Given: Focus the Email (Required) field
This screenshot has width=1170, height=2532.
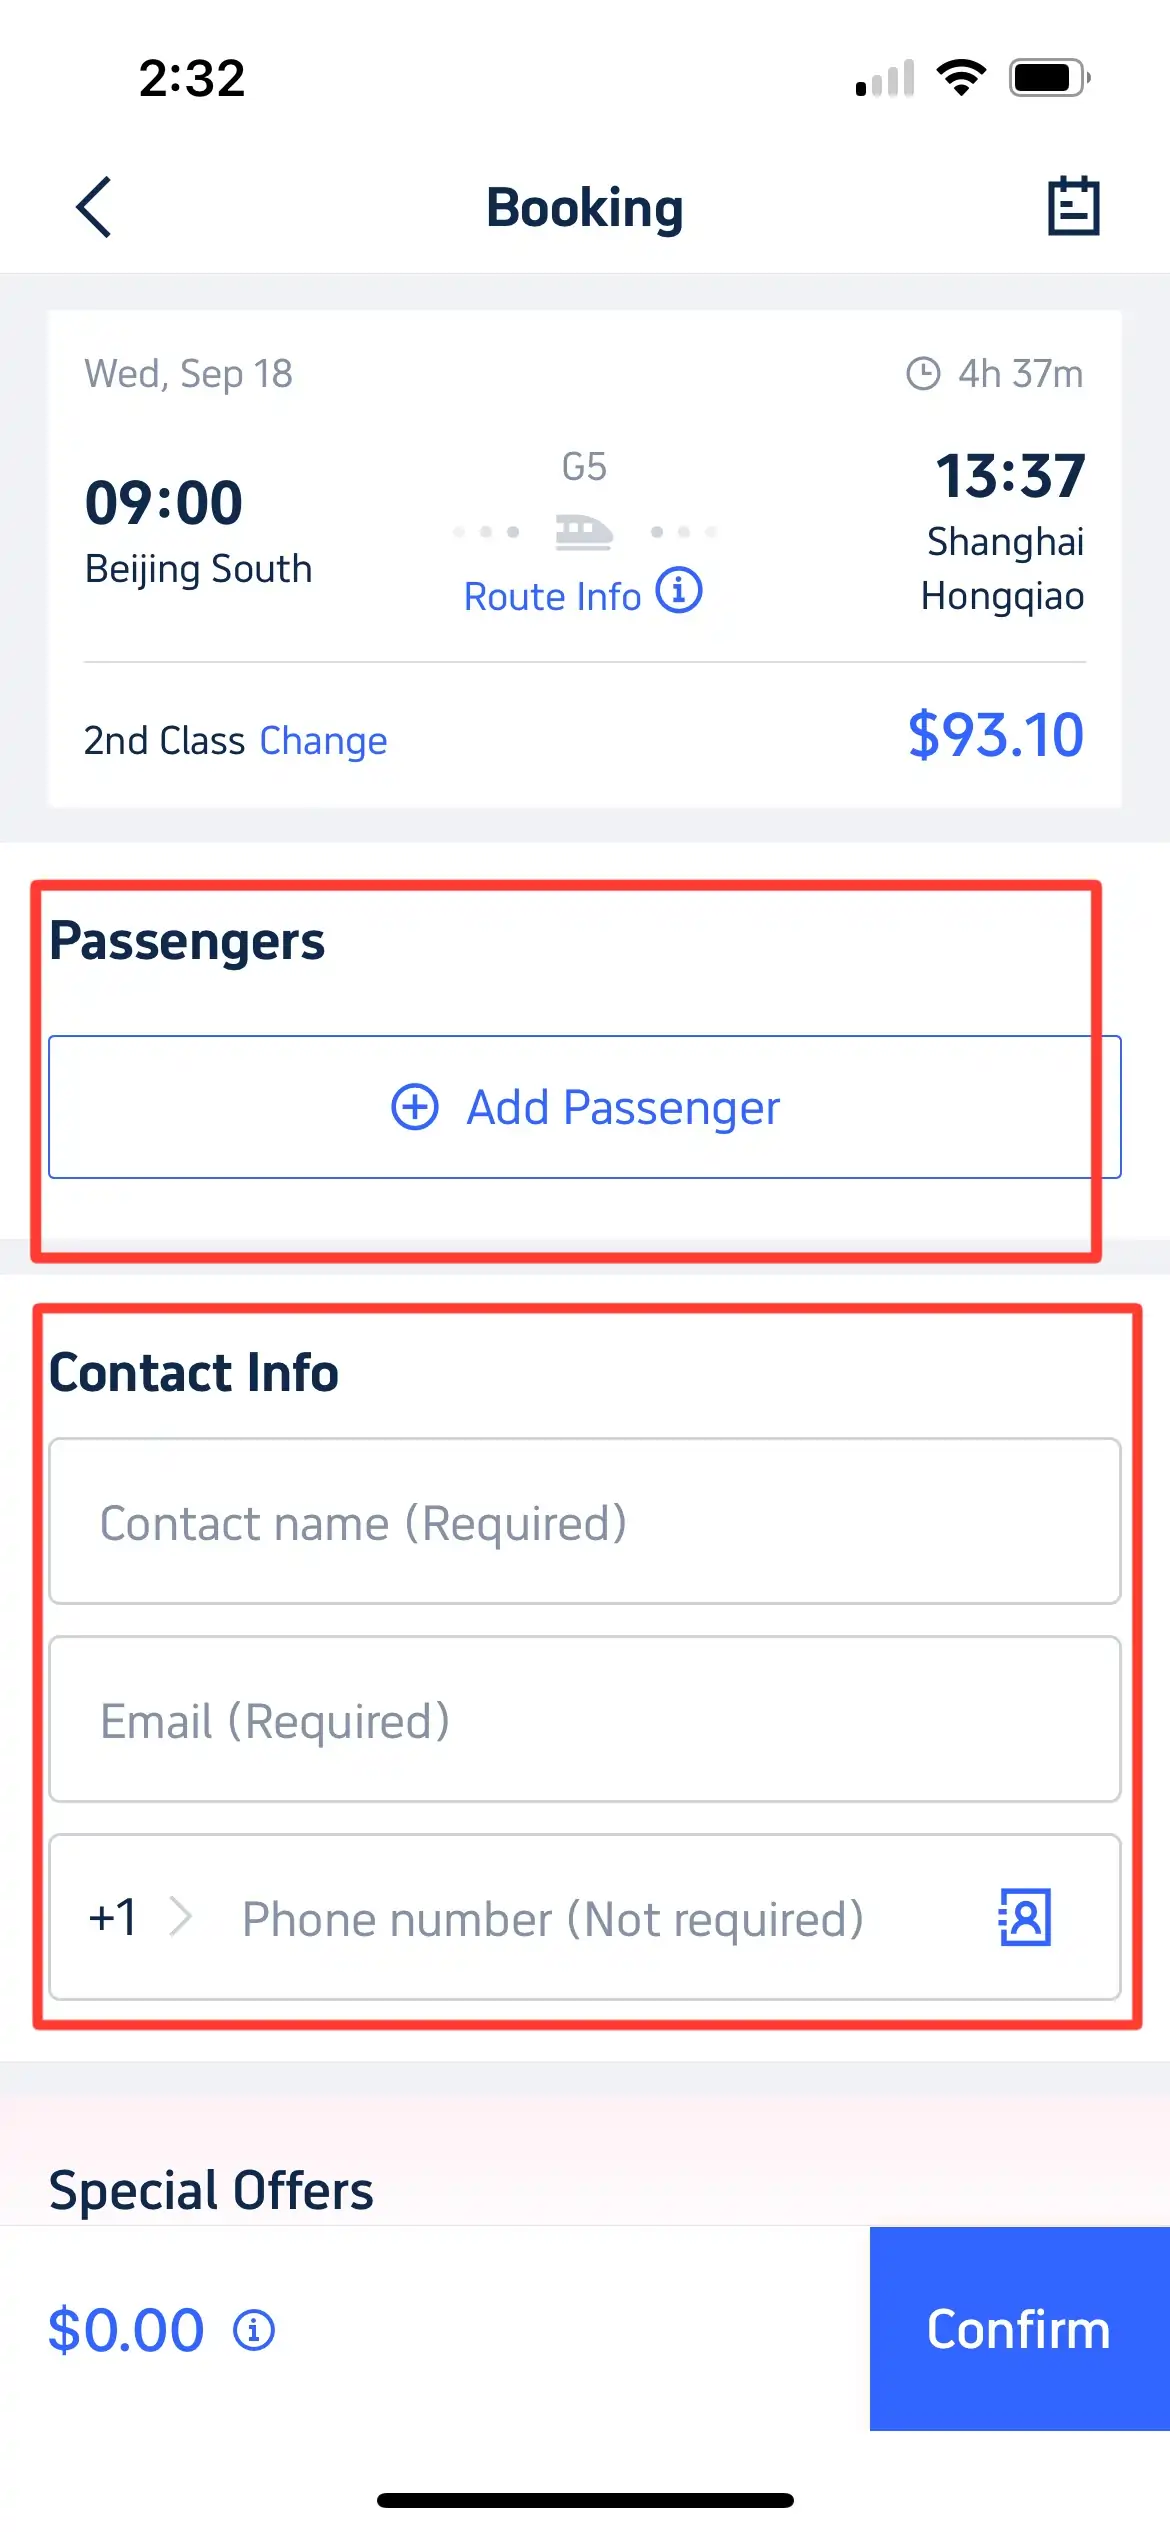Looking at the screenshot, I should pyautogui.click(x=584, y=1720).
